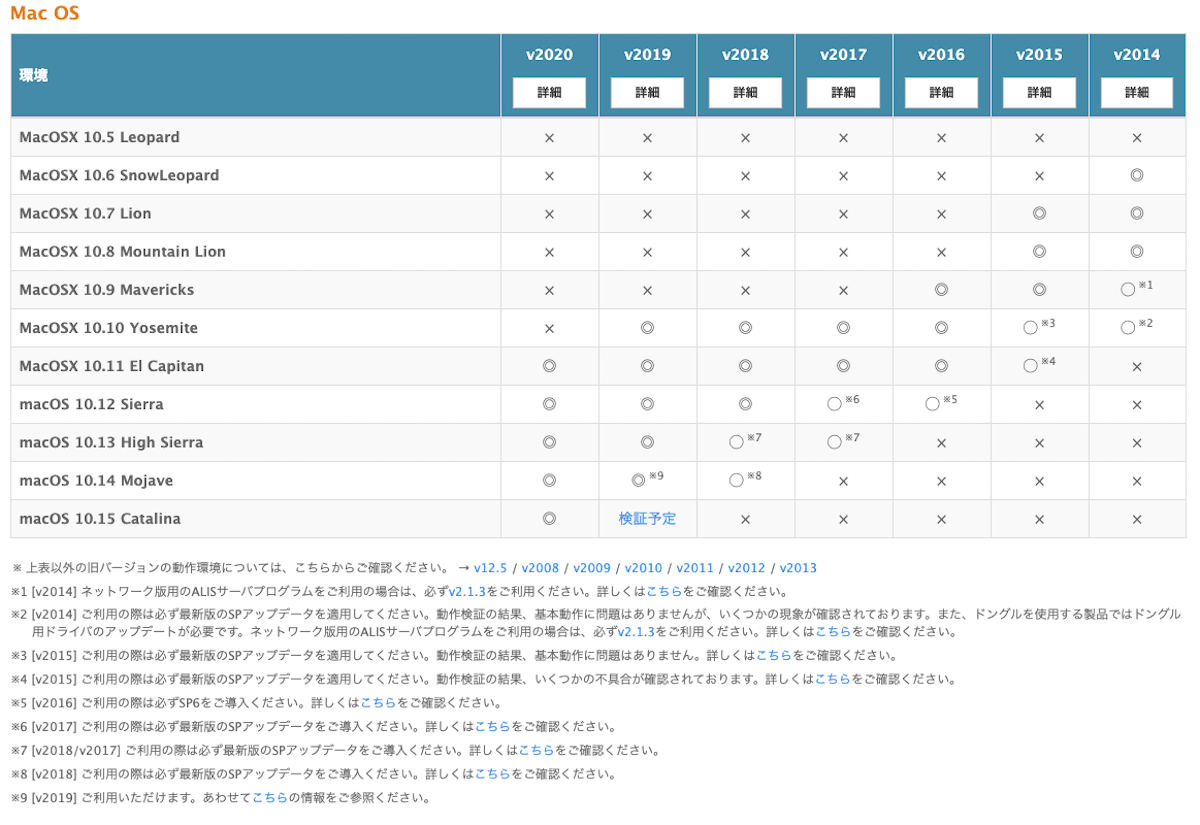The width and height of the screenshot is (1200, 825).
Task: Click the 'v2020' column header text
Action: click(x=549, y=55)
